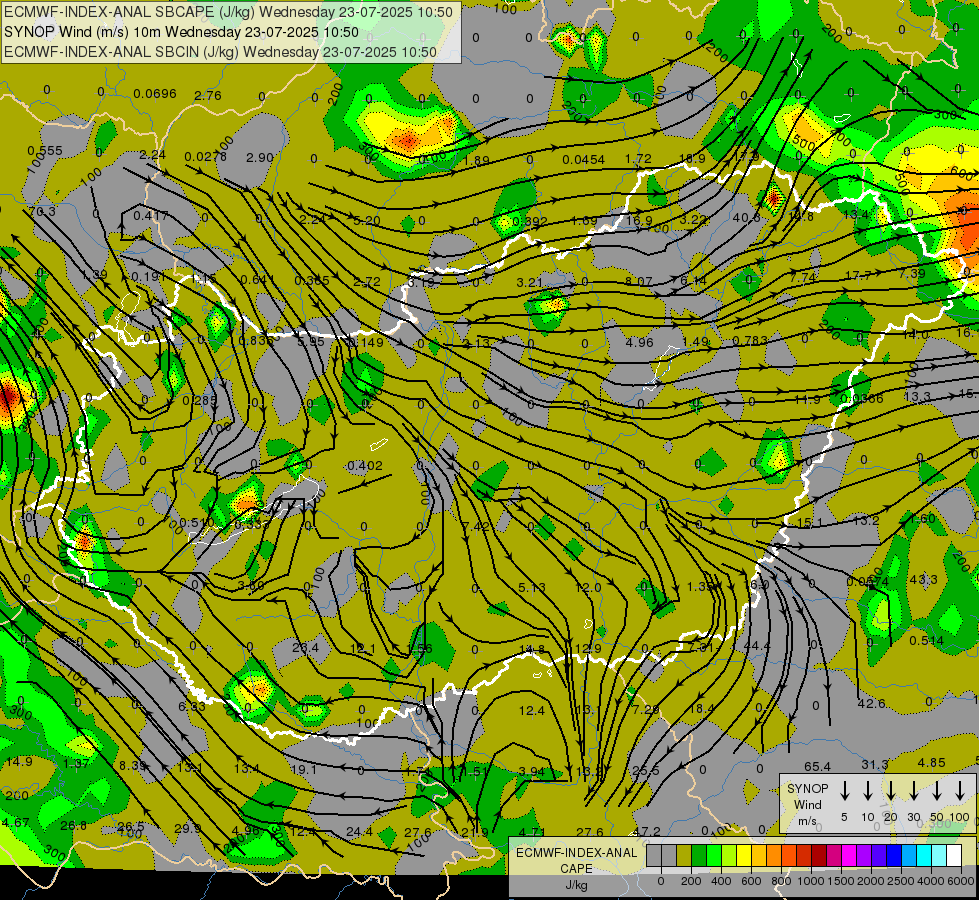This screenshot has width=979, height=900.
Task: Click the map value 8.07
Action: click(638, 282)
